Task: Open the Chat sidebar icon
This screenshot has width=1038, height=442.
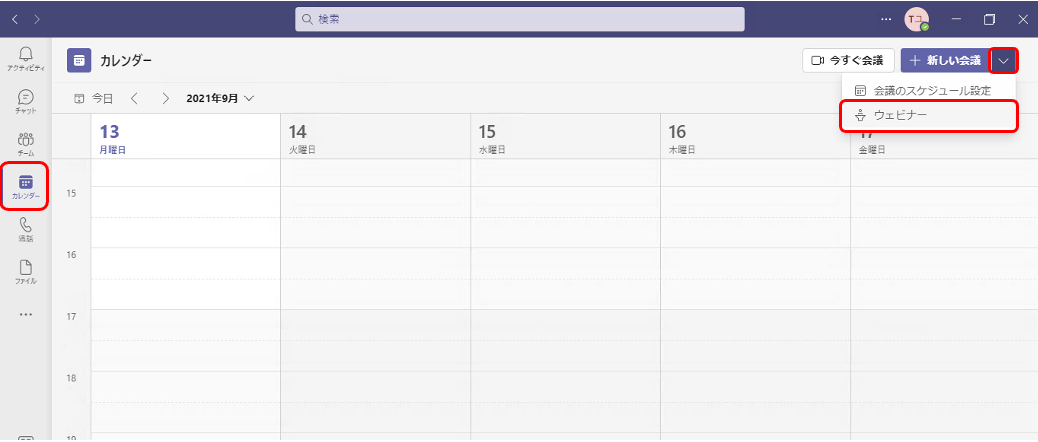Action: pos(26,101)
